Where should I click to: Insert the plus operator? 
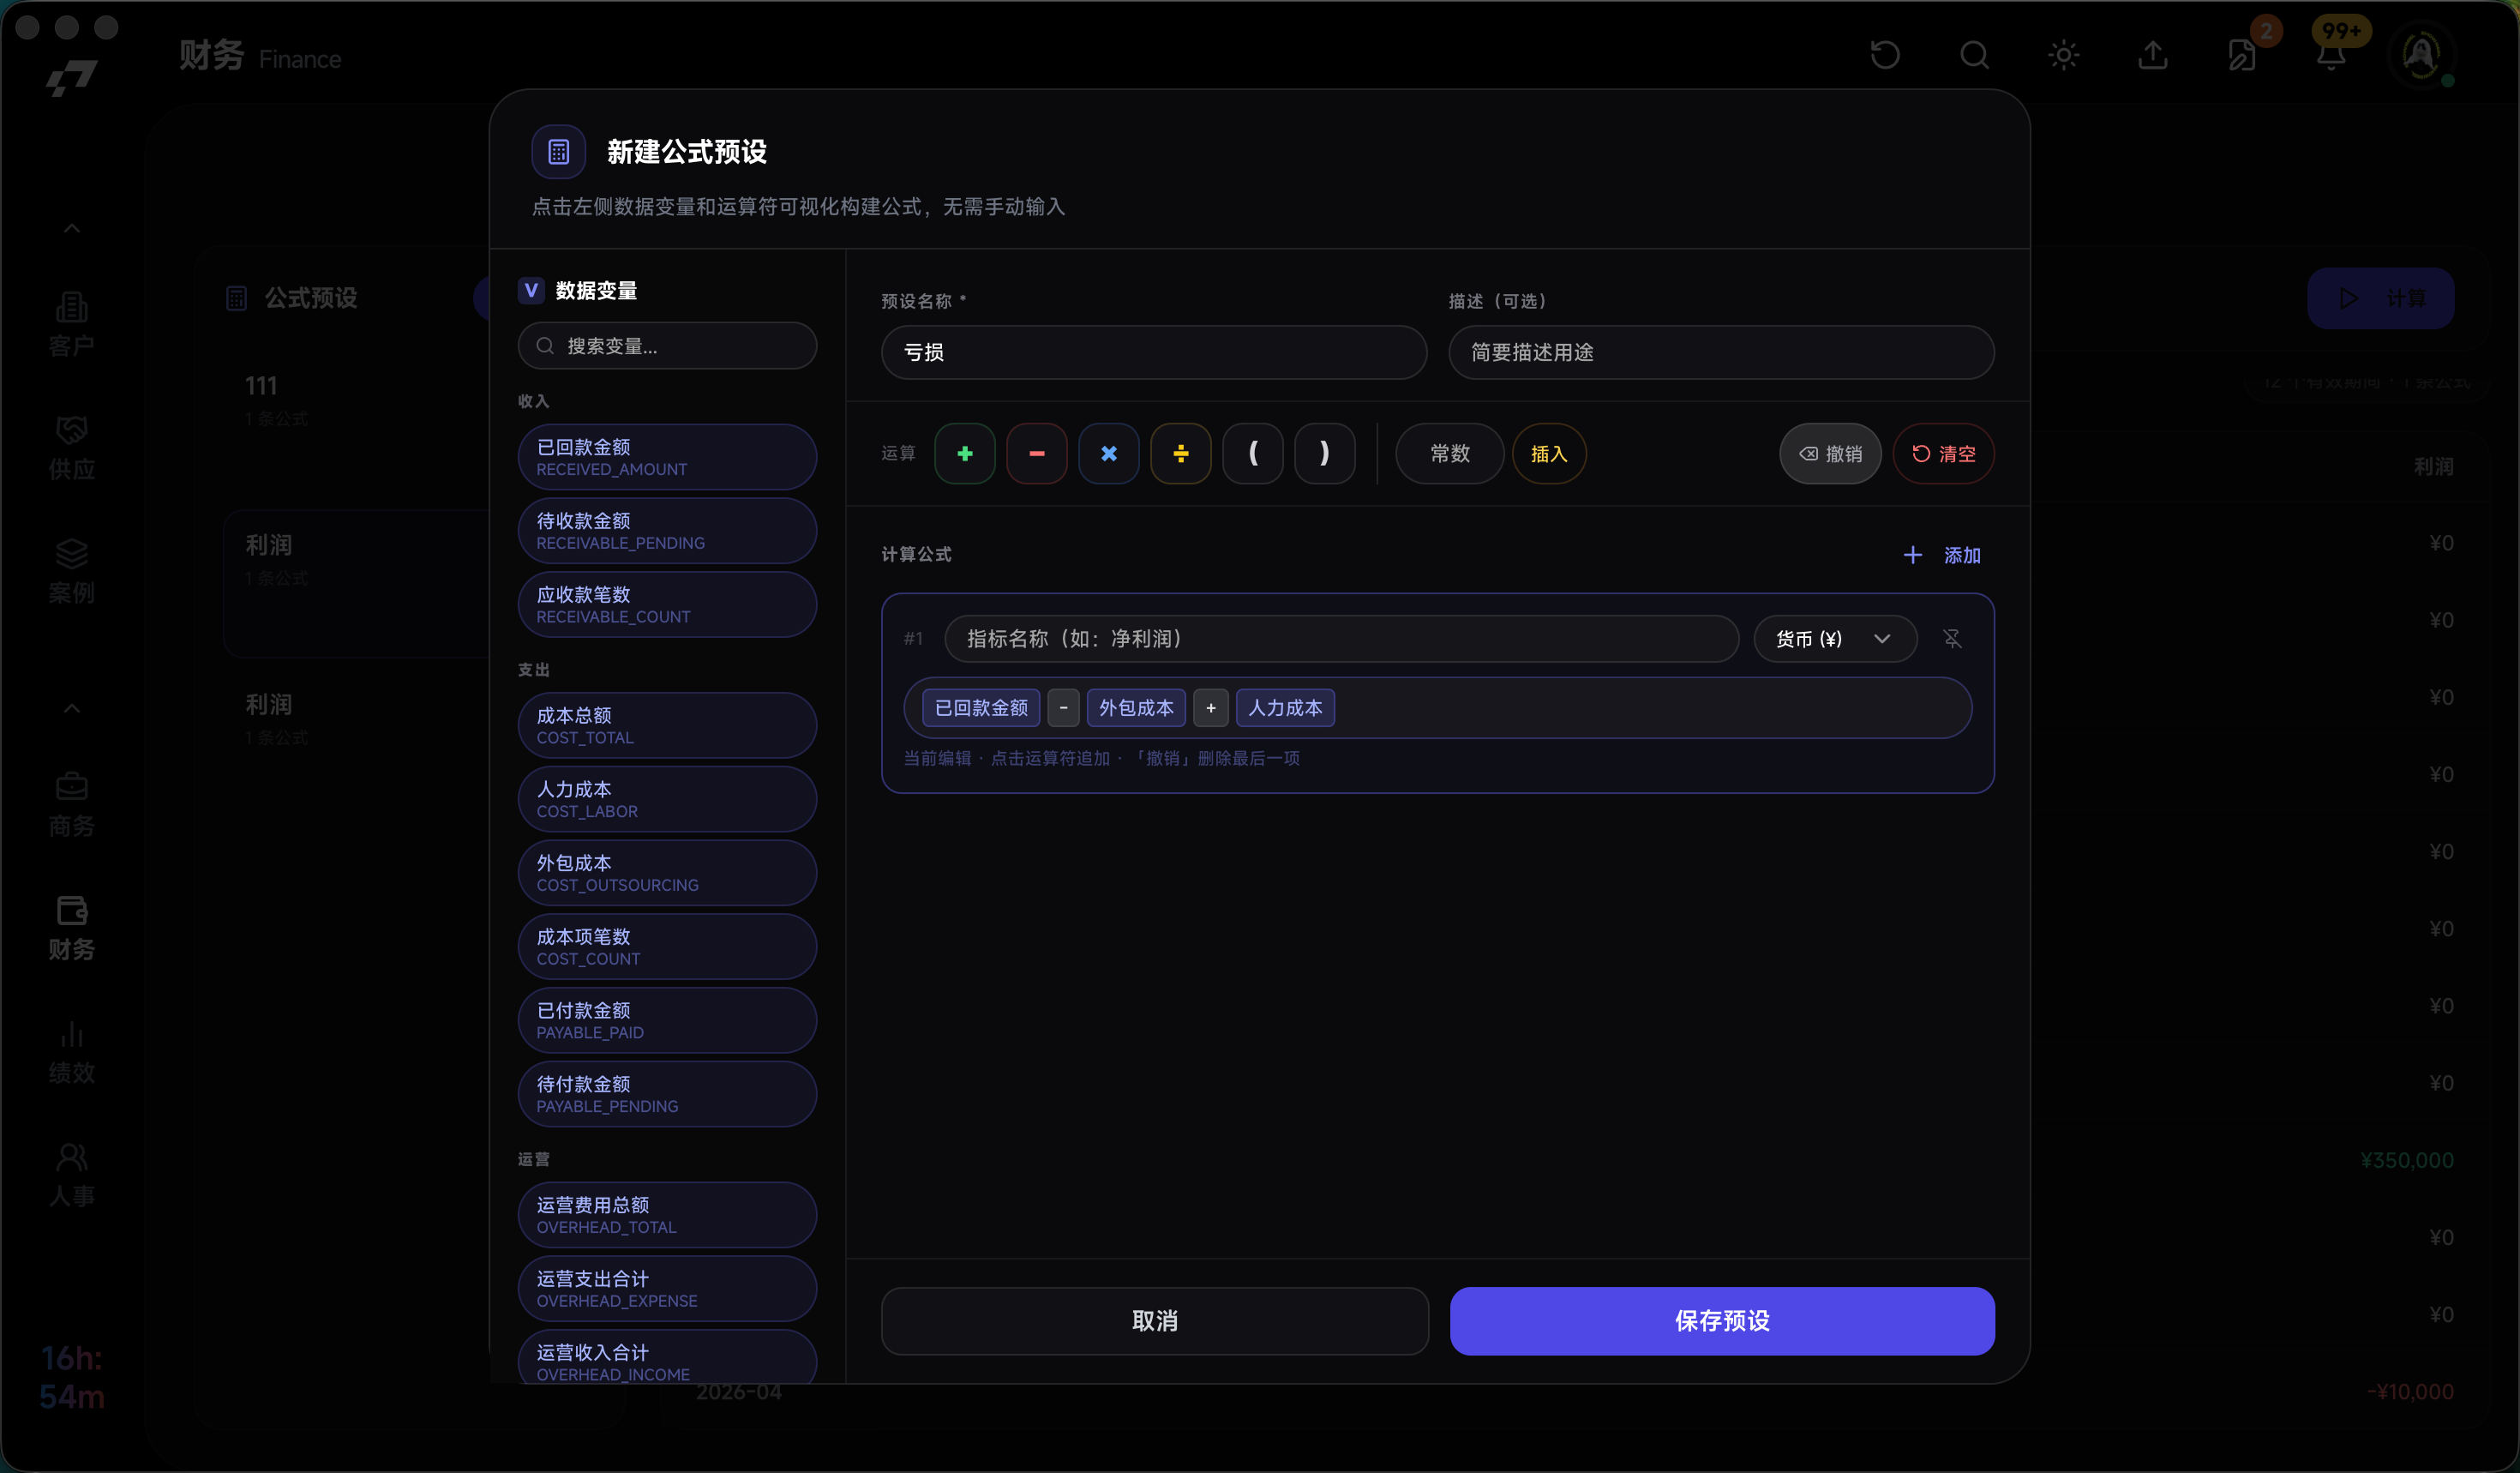click(965, 454)
